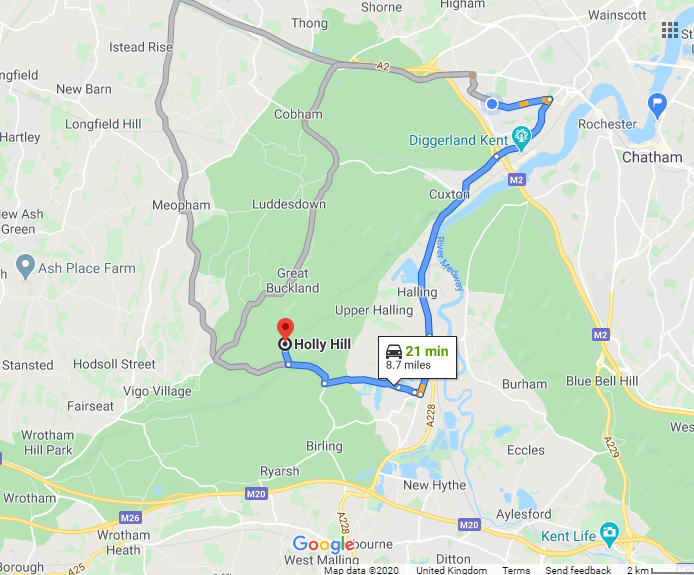
Task: Click the blue current location dot
Action: tap(492, 104)
